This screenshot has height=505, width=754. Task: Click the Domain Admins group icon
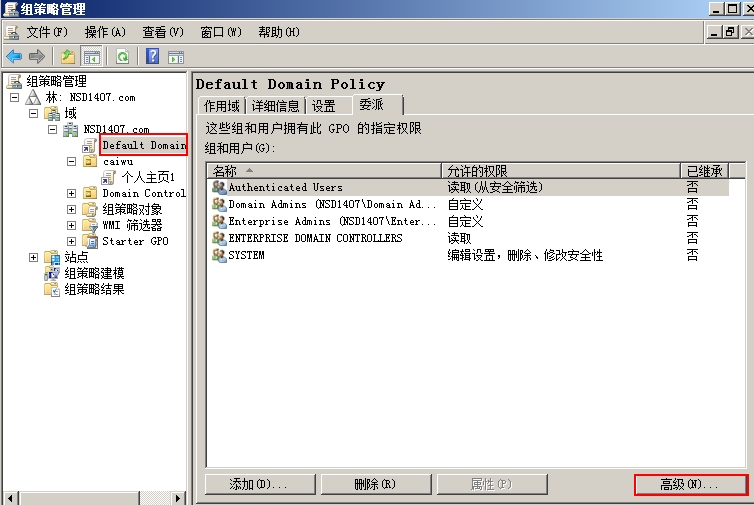[x=219, y=204]
